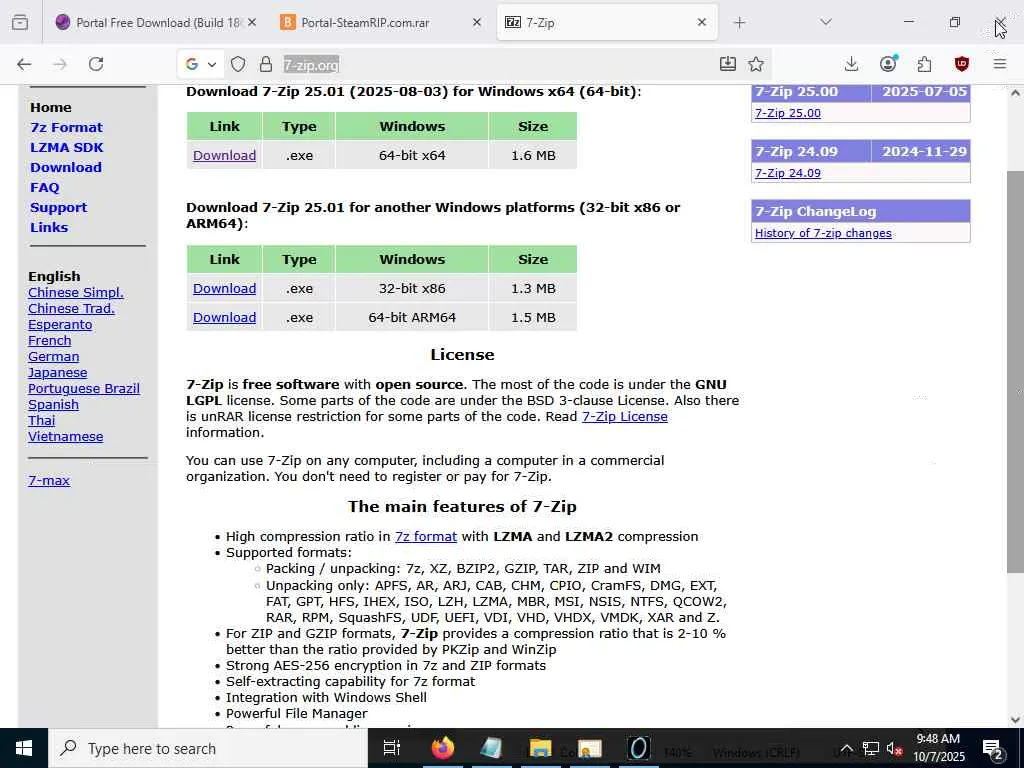
Task: Open the 7-Zip 25.00 news link
Action: (x=788, y=113)
